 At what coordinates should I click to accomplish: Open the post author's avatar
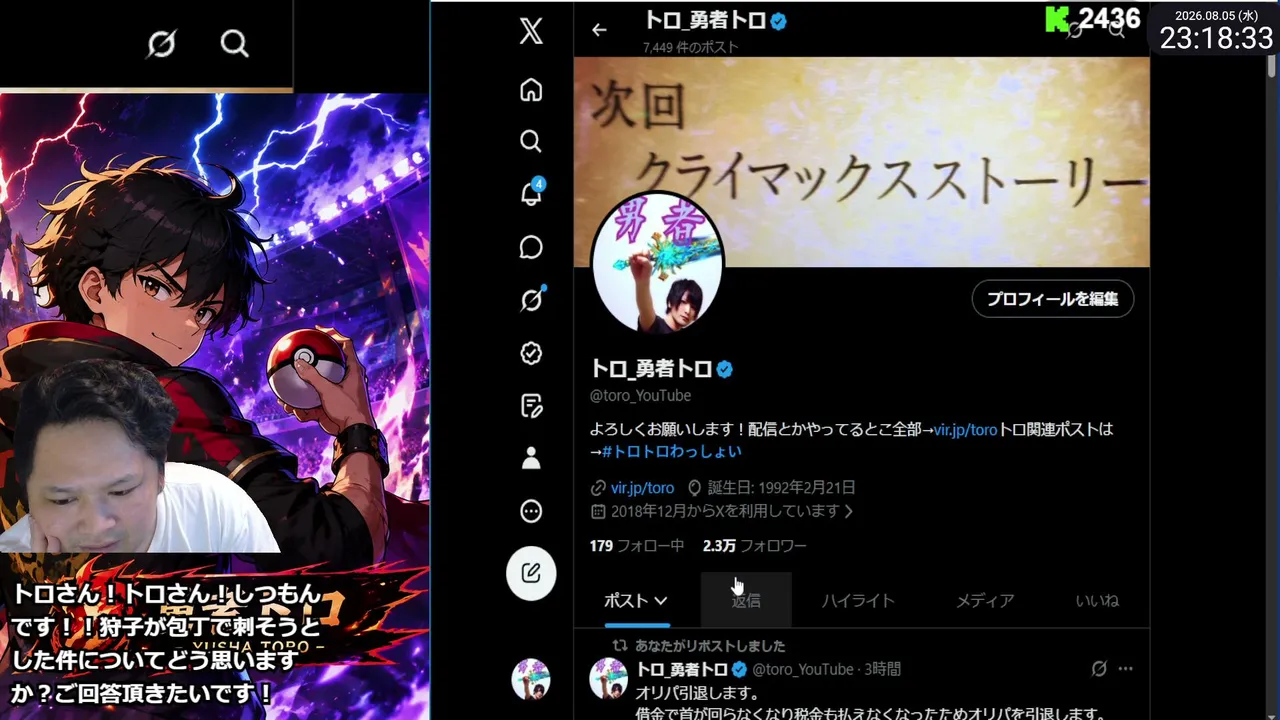tap(609, 679)
